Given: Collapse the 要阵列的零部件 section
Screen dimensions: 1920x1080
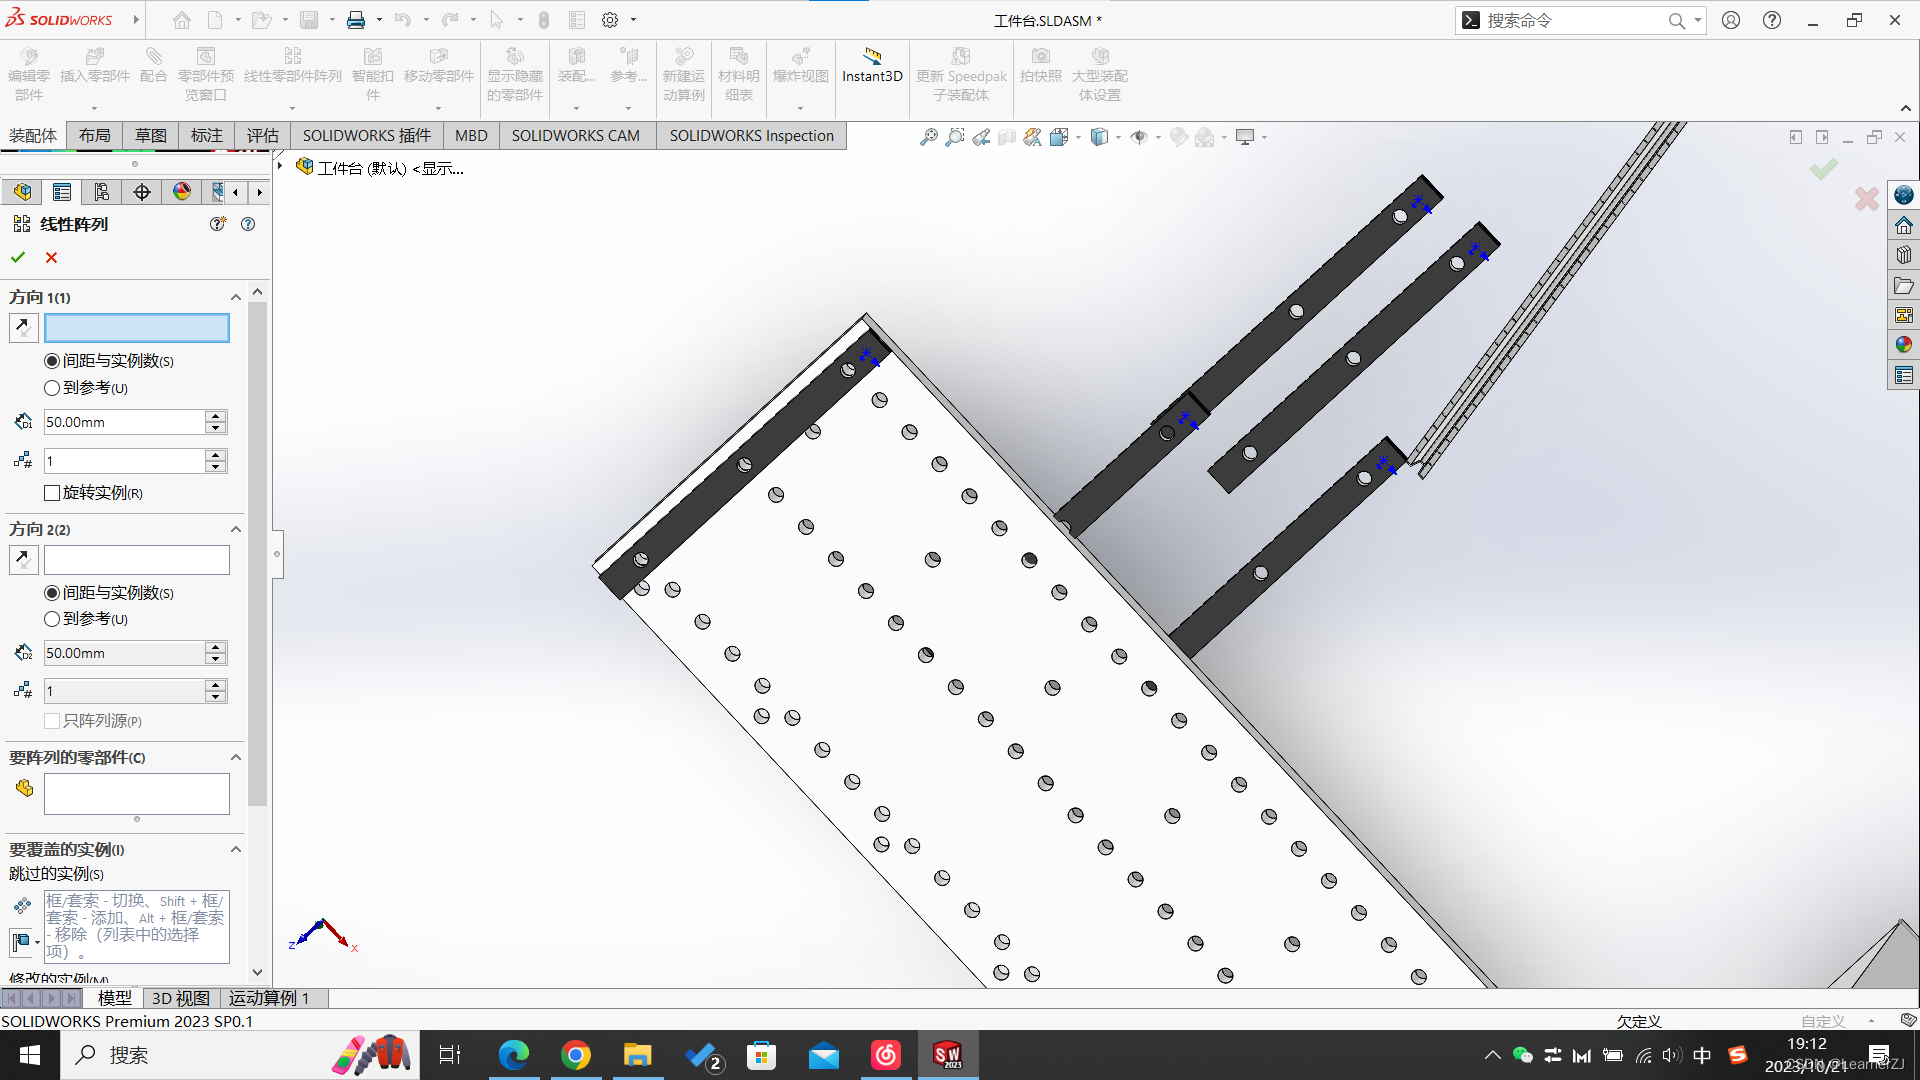Looking at the screenshot, I should [236, 757].
